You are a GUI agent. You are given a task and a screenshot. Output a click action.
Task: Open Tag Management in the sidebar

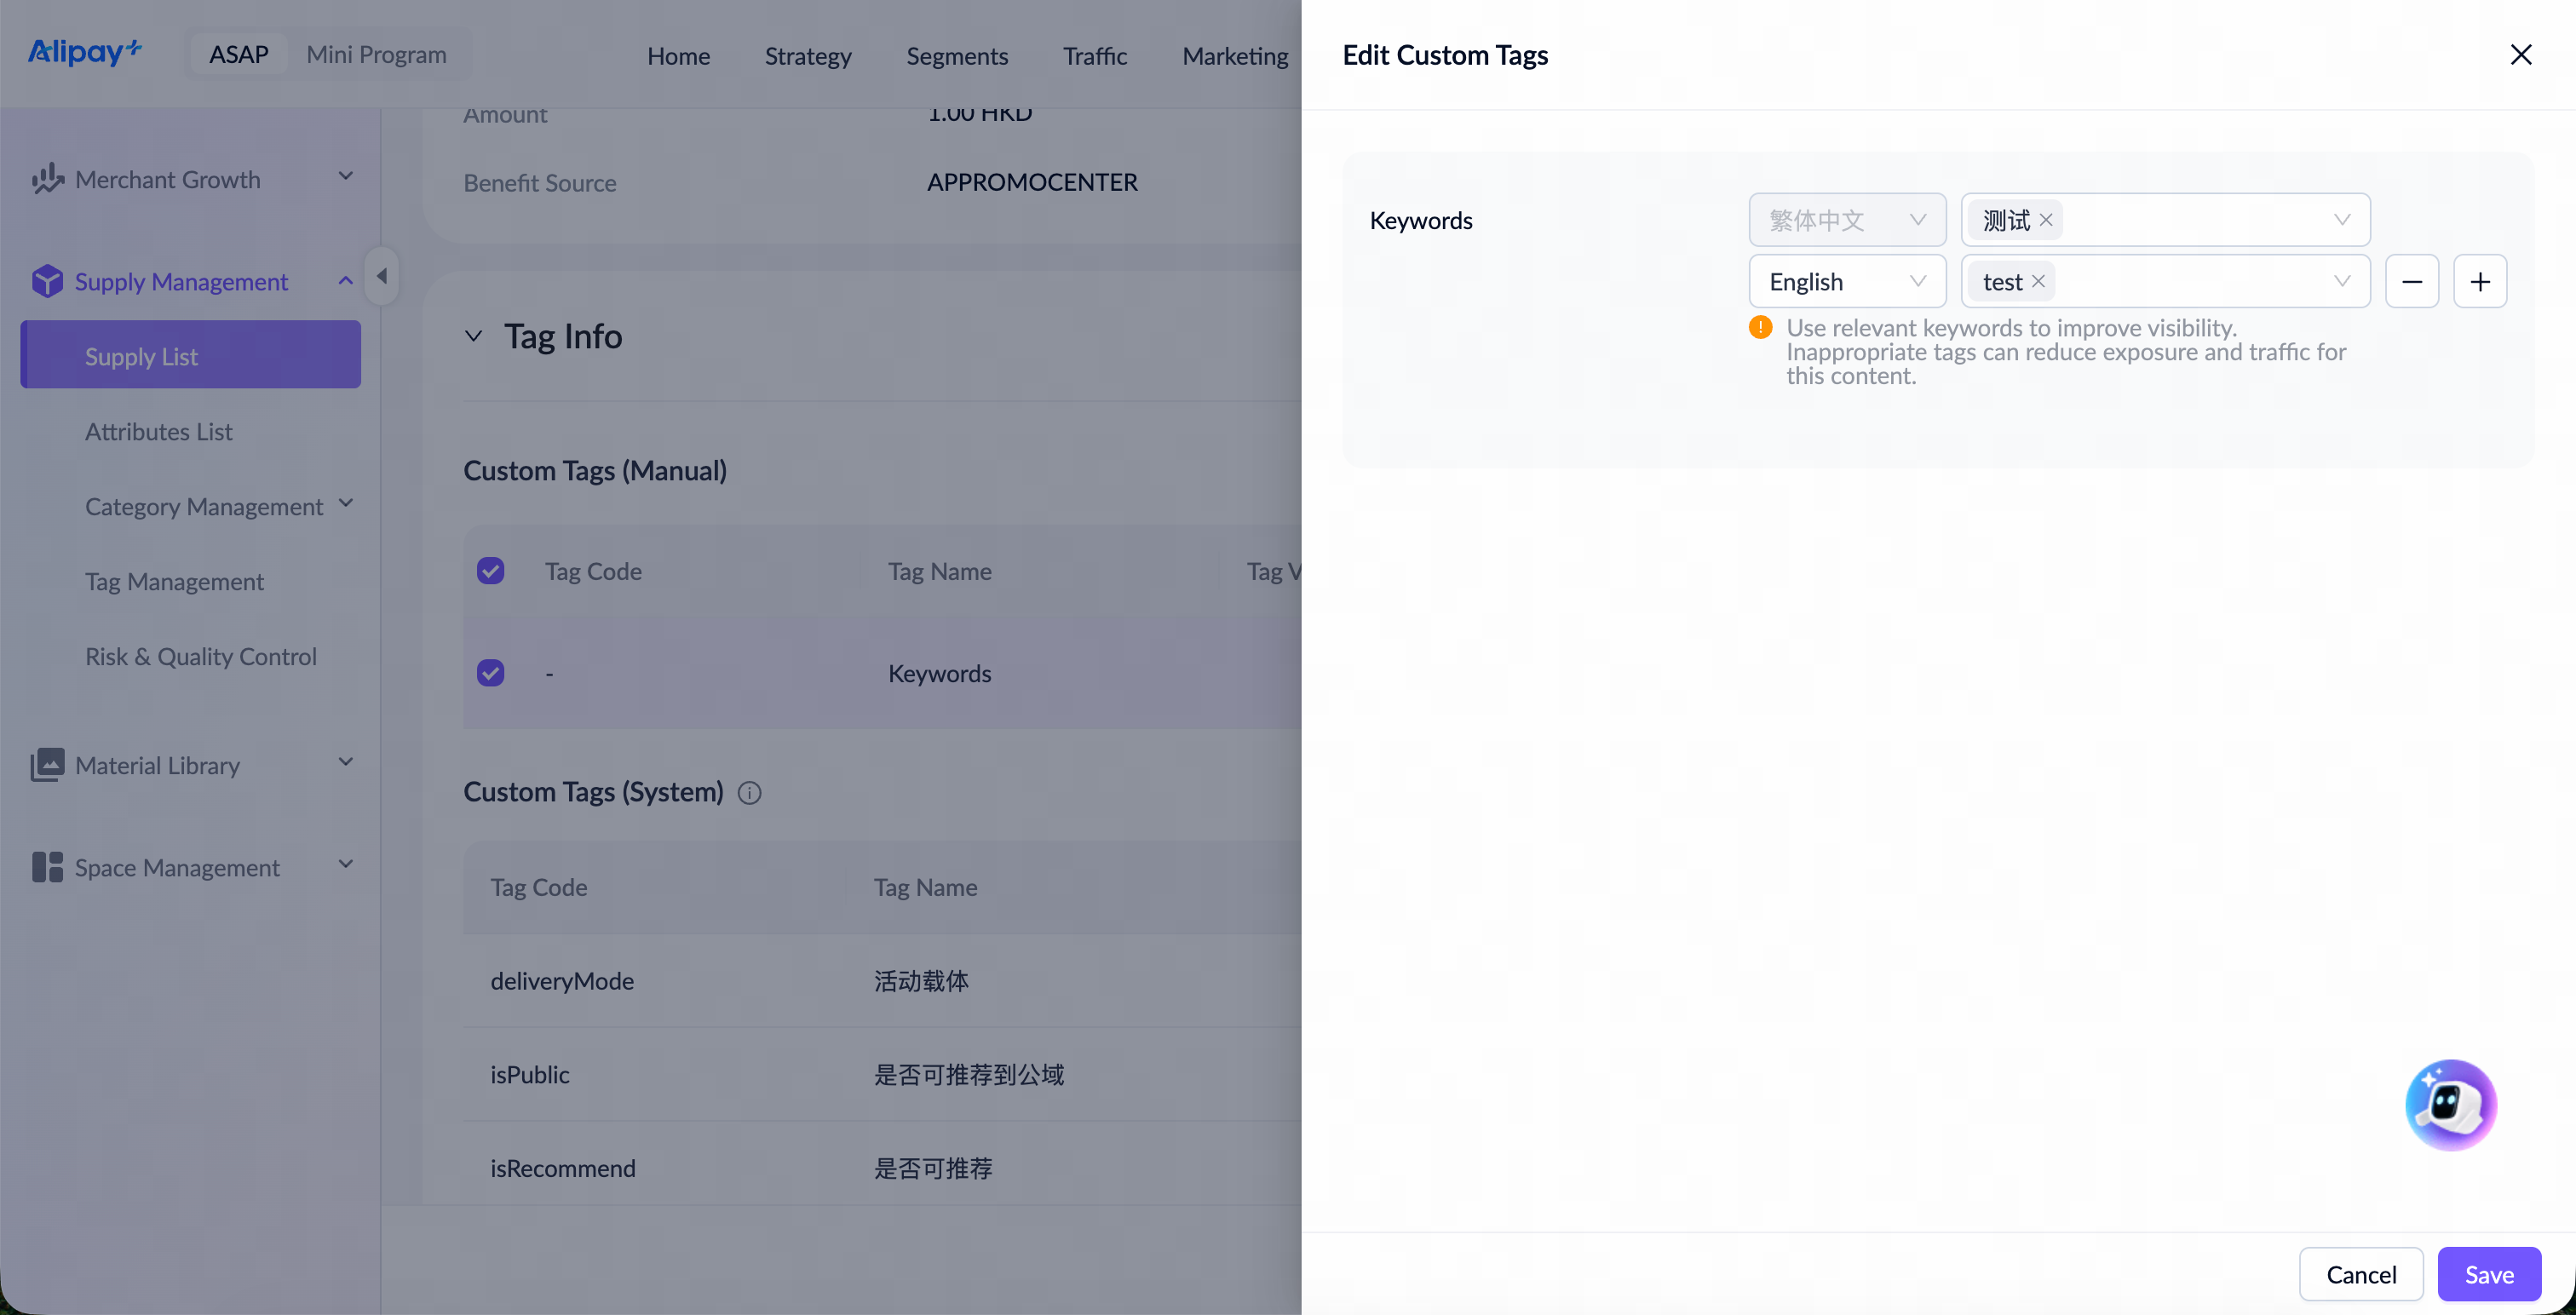(x=174, y=581)
